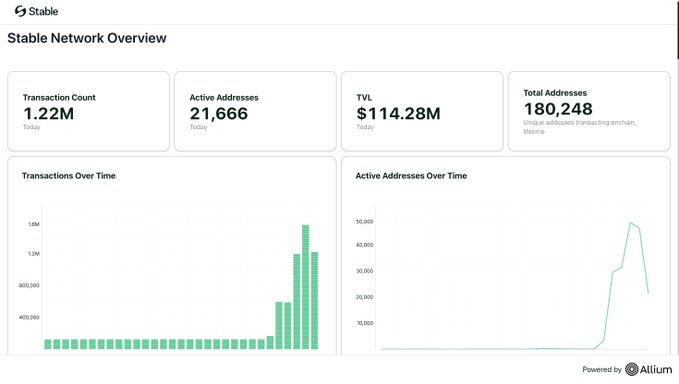Click 'Today' under the TVL value
The height and width of the screenshot is (384, 679).
coord(365,127)
